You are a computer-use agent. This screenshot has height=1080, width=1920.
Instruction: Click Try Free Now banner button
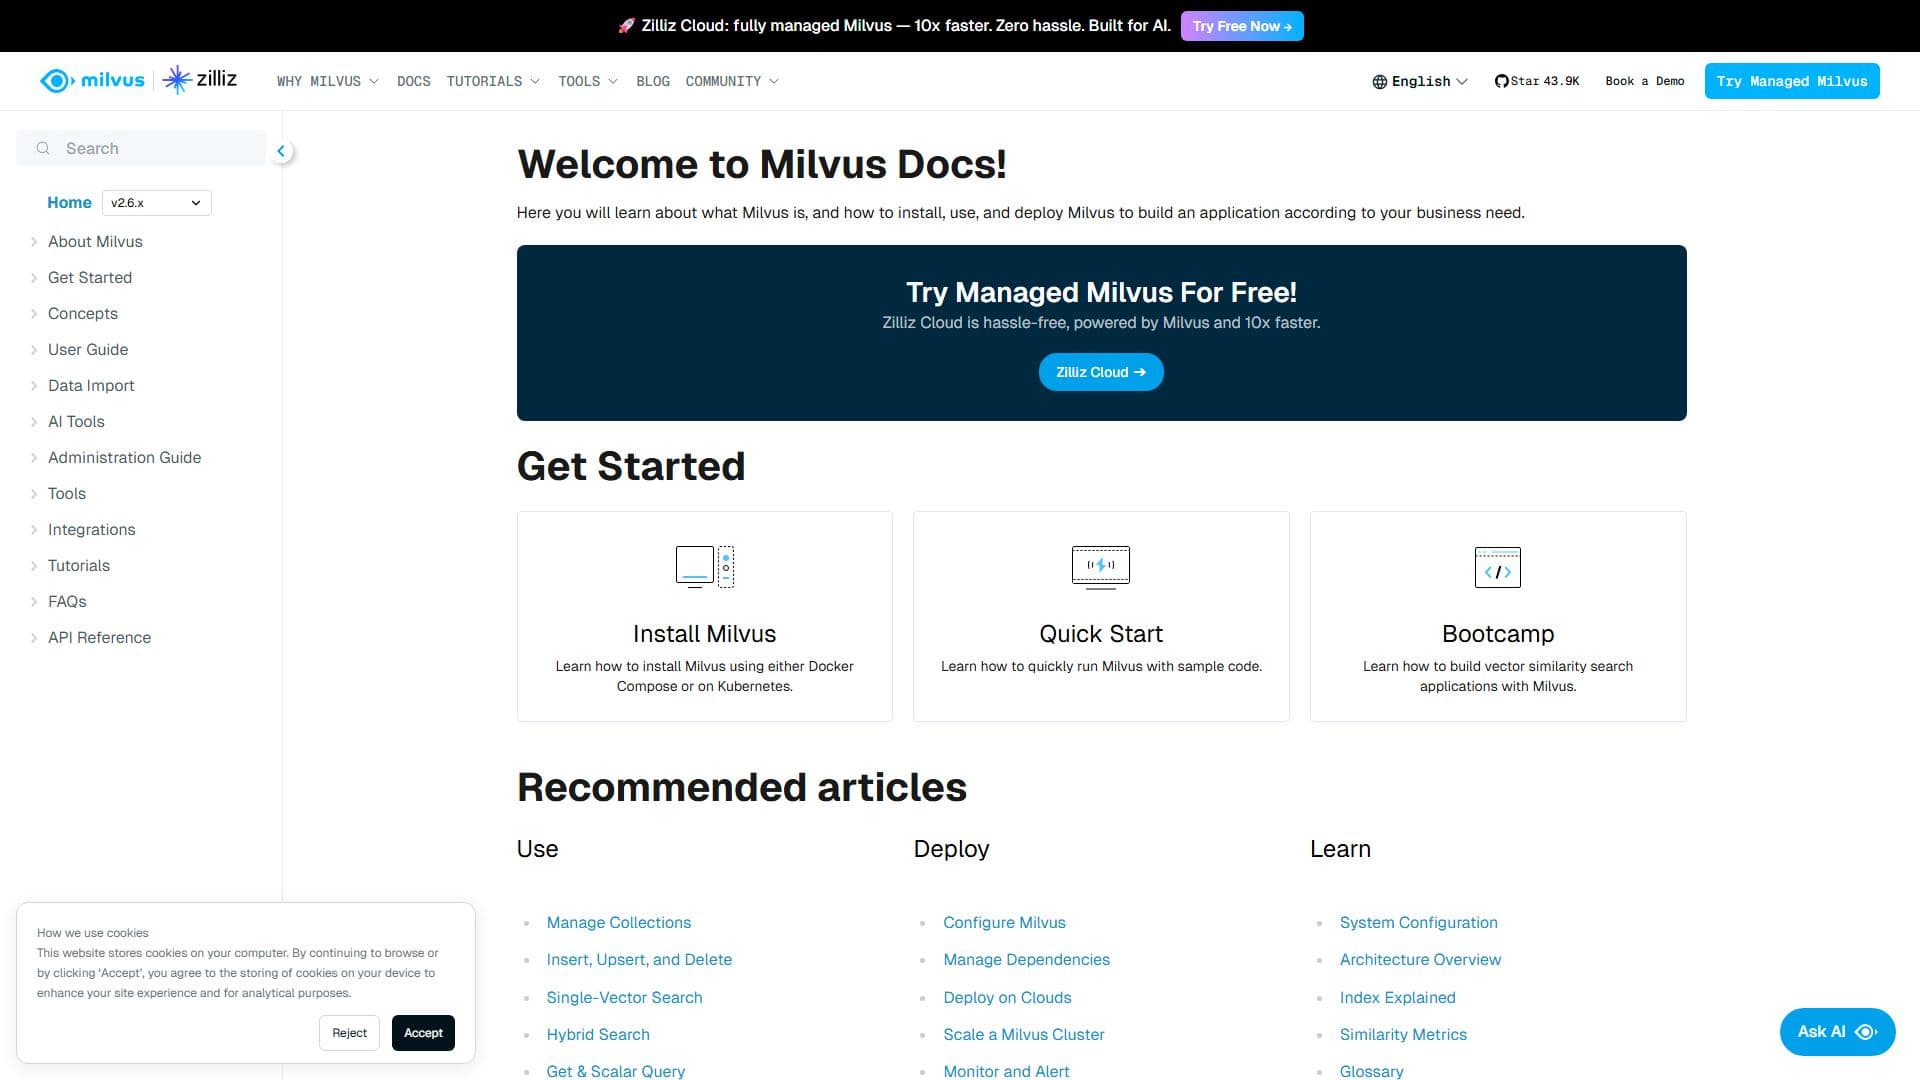point(1242,26)
